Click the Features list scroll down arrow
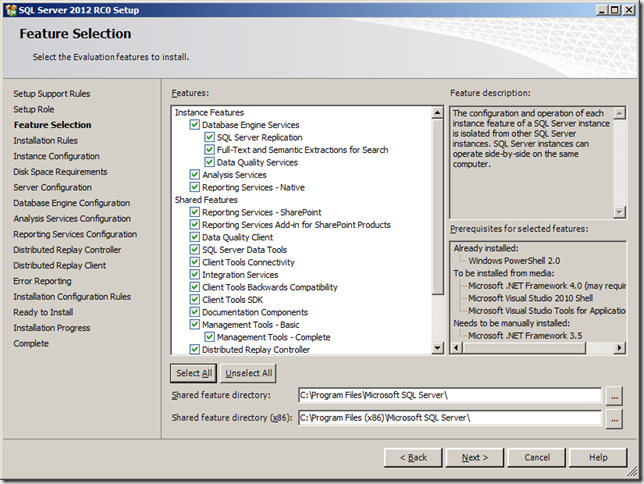644x484 pixels. tap(438, 348)
